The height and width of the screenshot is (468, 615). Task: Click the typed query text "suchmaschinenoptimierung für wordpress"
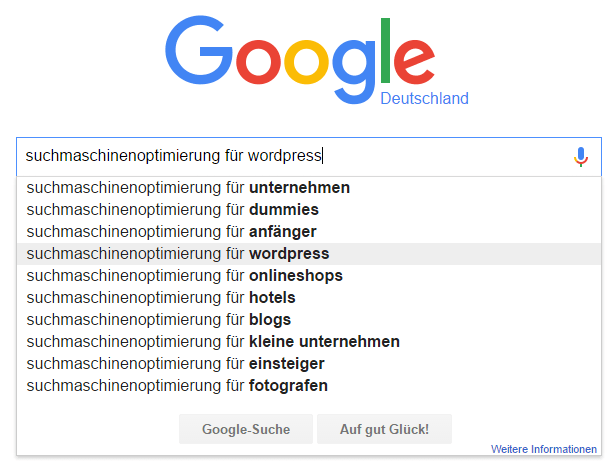pyautogui.click(x=173, y=156)
